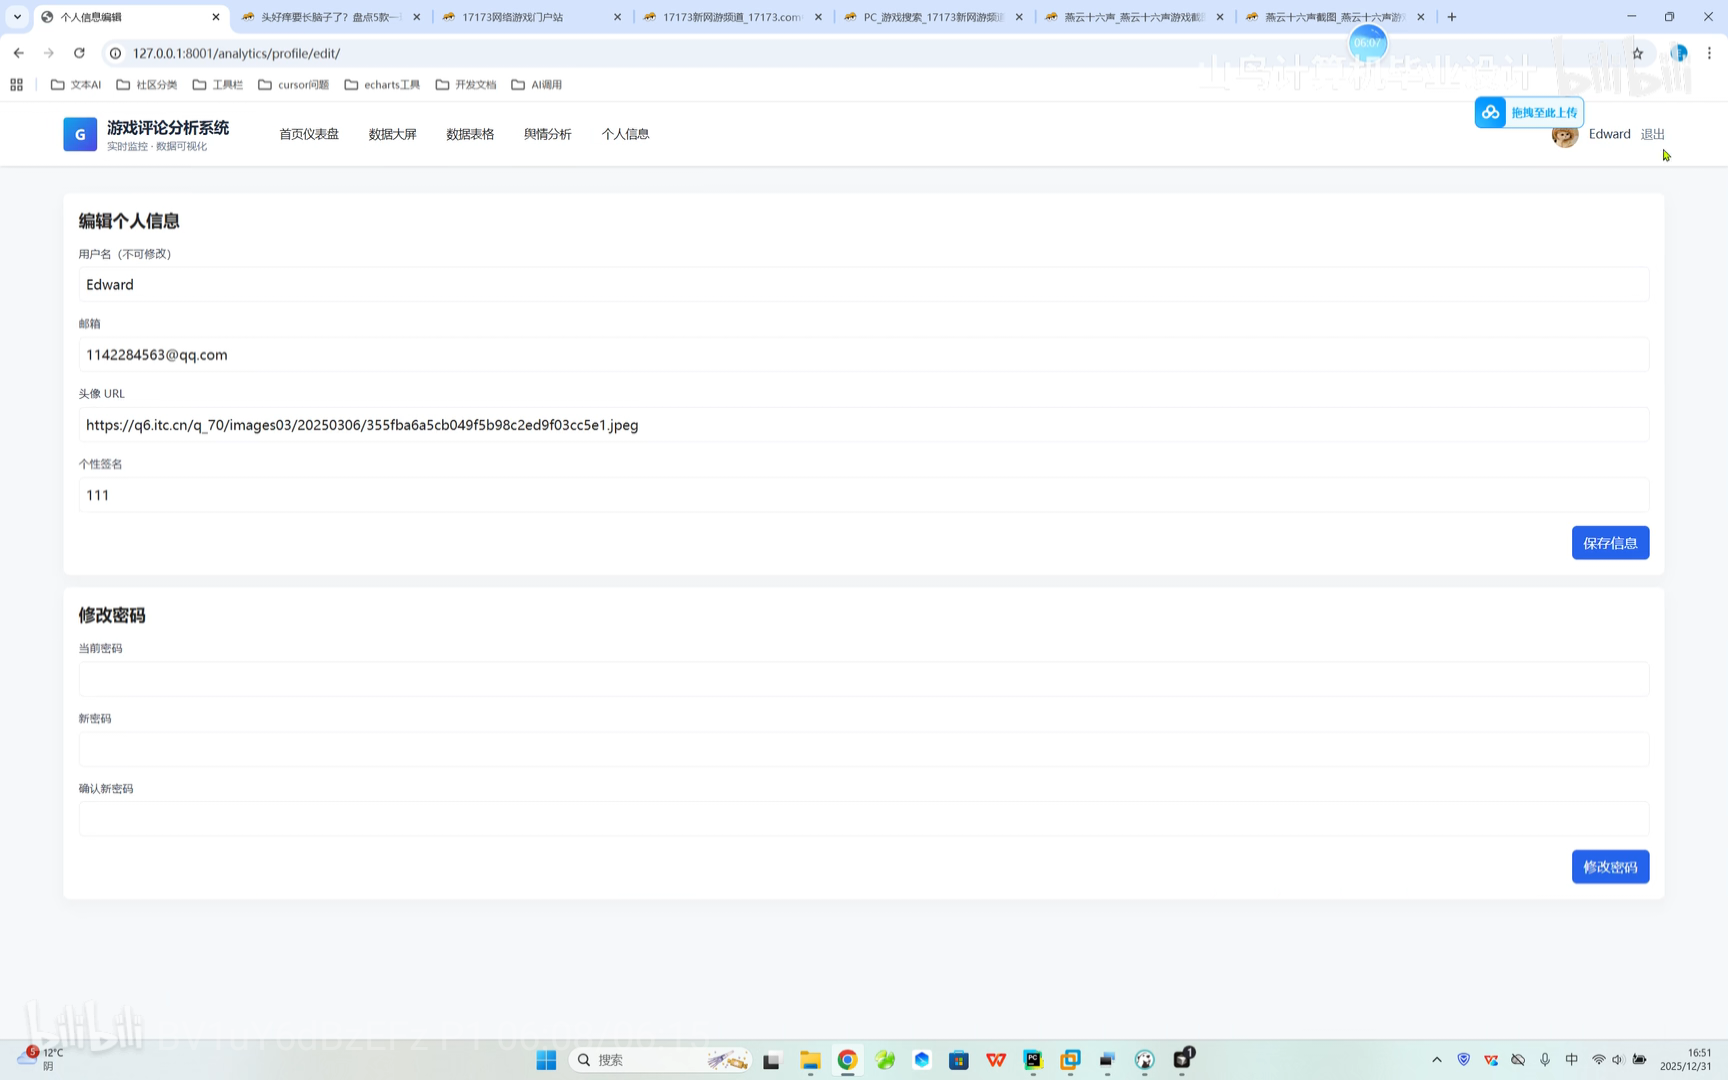Select 数据大屏 in the navigation bar
This screenshot has width=1728, height=1080.
pyautogui.click(x=392, y=133)
